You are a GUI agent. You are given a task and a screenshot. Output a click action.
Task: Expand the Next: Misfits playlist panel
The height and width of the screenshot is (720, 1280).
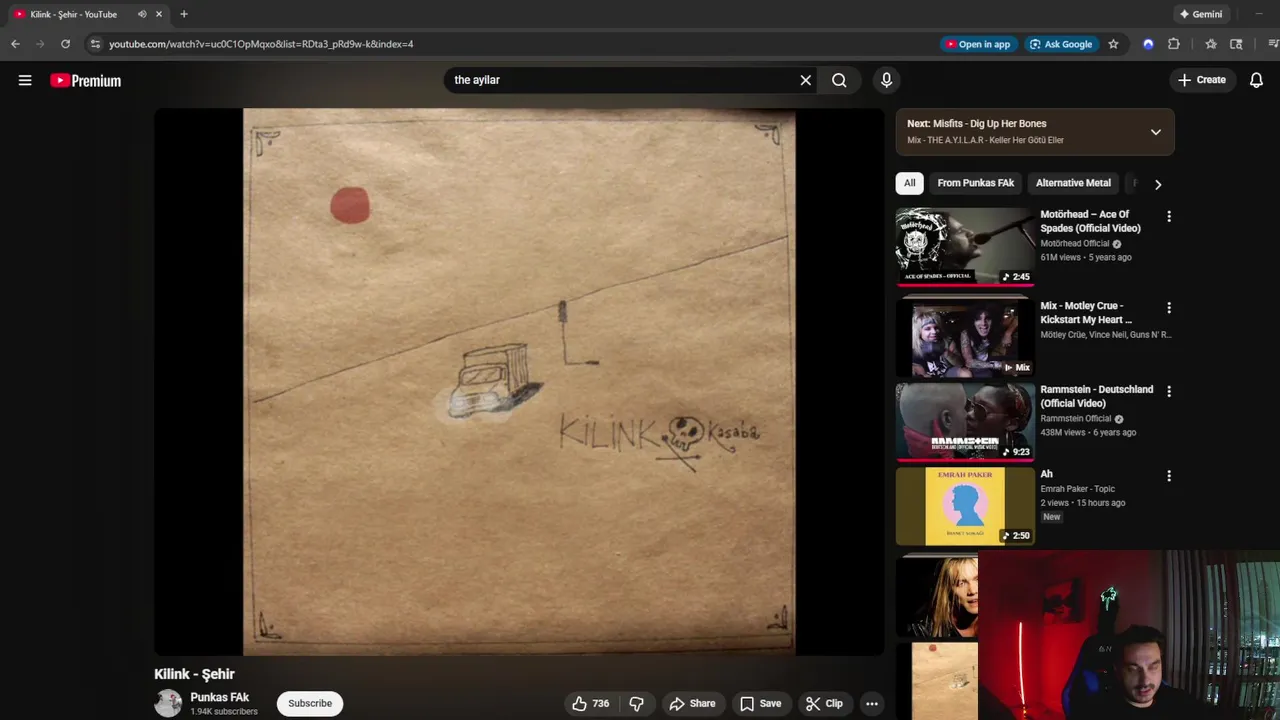tap(1155, 132)
